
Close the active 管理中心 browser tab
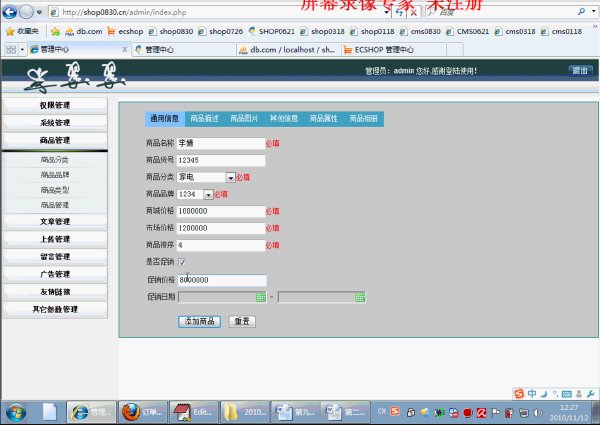(x=124, y=49)
